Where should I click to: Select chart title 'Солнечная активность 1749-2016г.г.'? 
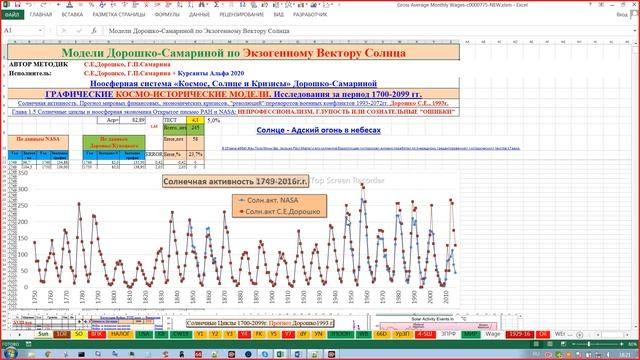[x=236, y=181]
